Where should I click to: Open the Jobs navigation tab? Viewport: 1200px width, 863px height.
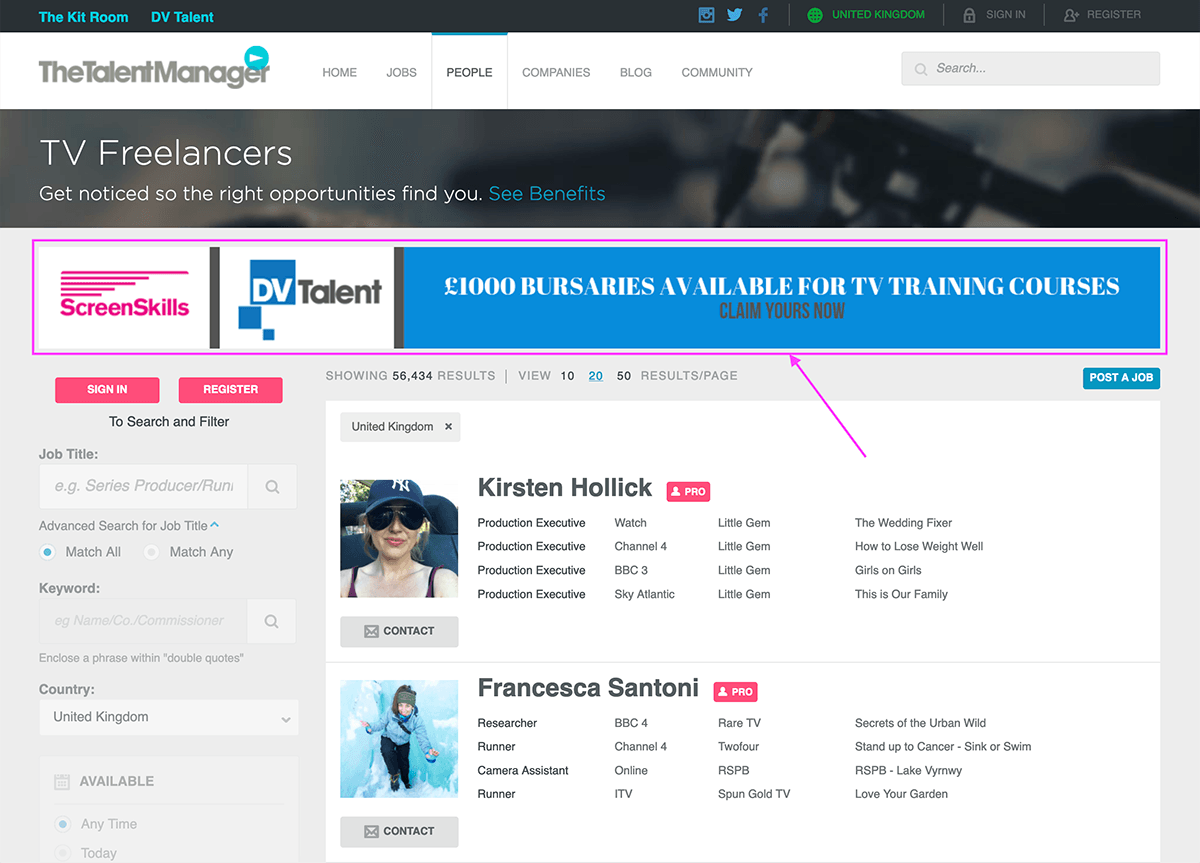(x=401, y=72)
